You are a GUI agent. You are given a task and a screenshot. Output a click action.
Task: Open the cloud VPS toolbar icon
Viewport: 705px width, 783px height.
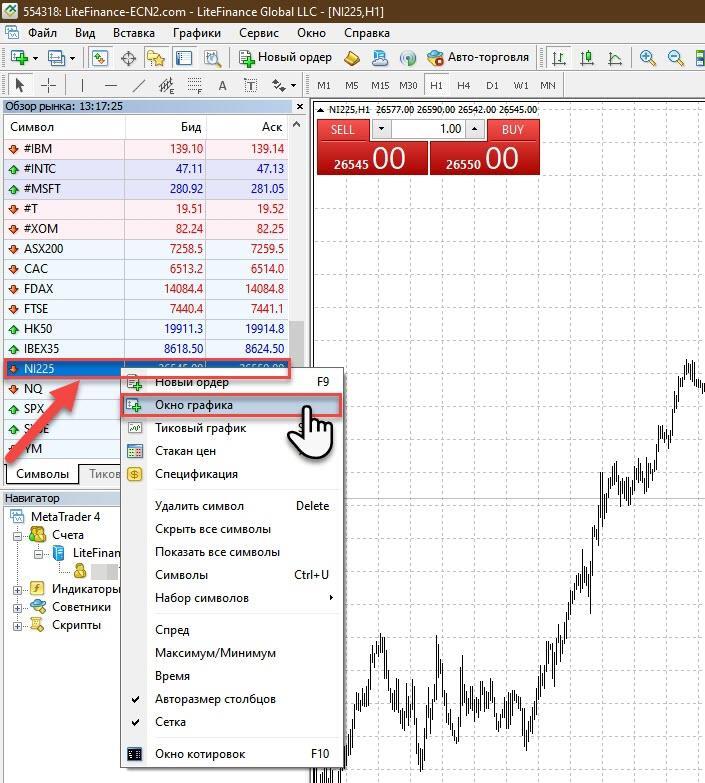click(380, 58)
